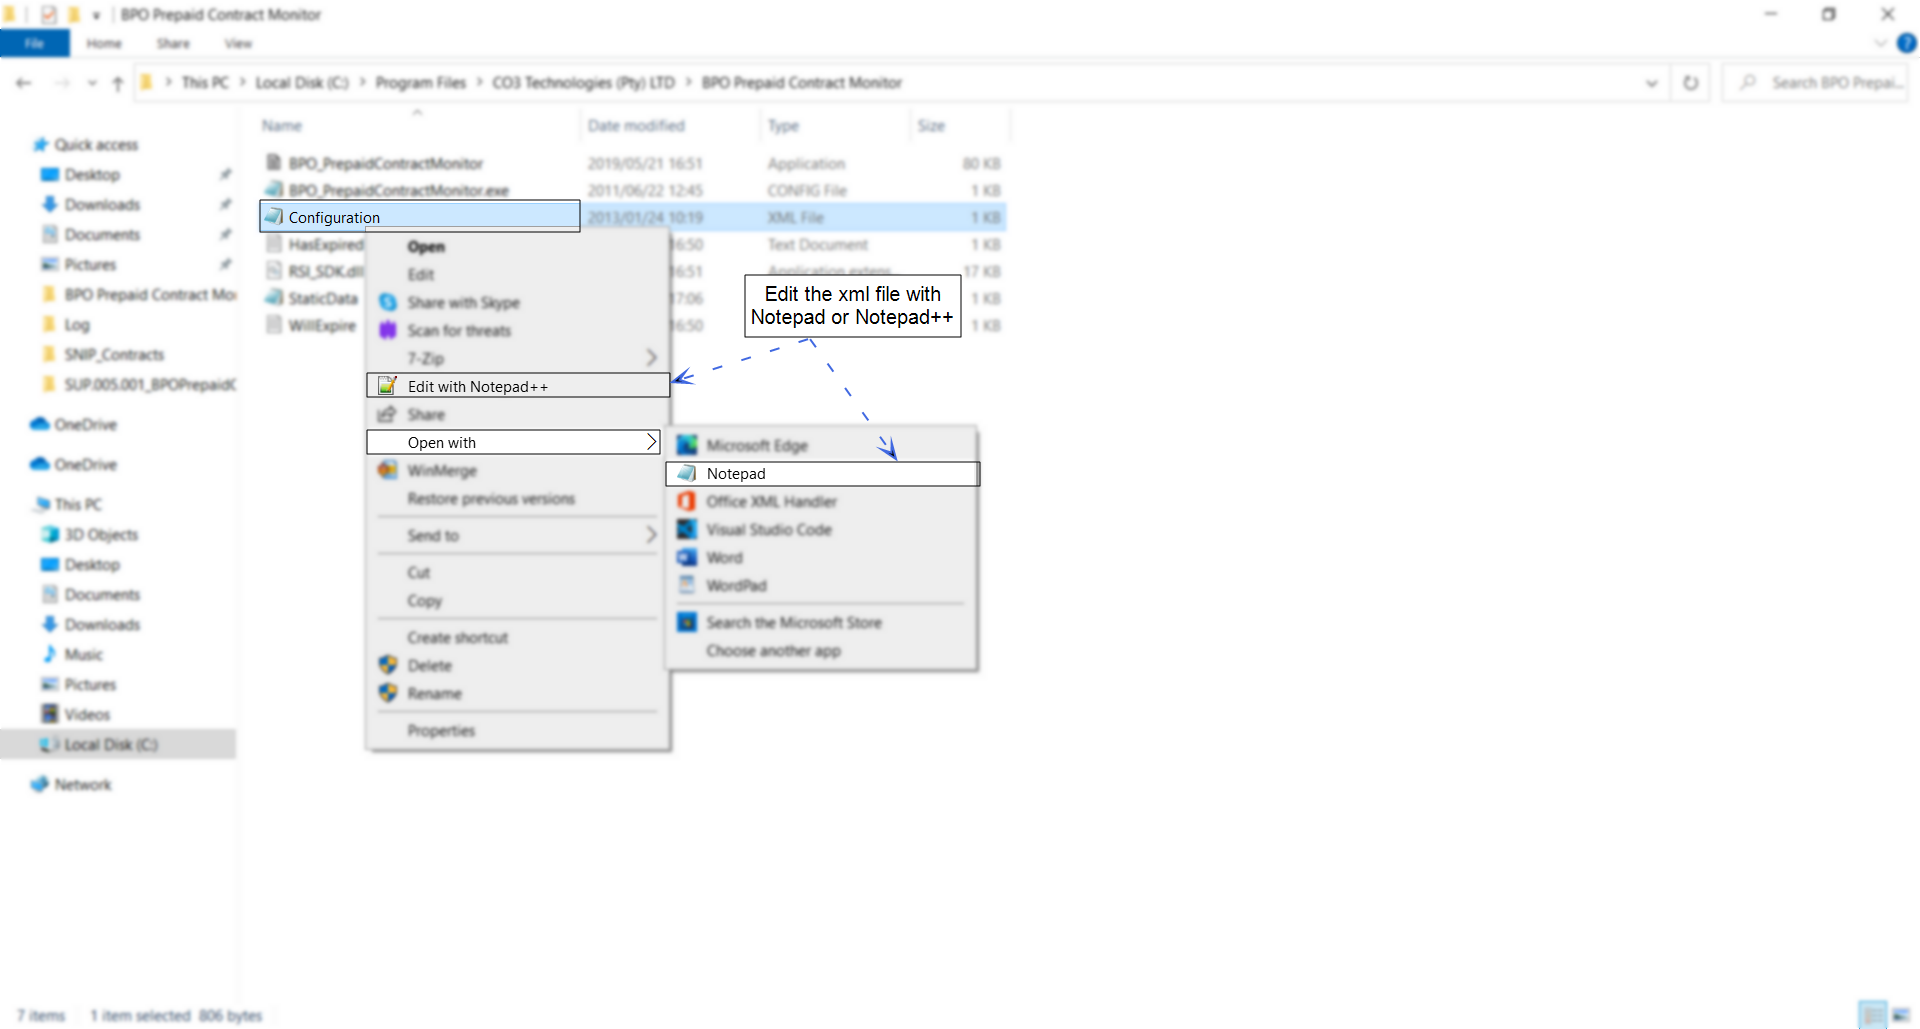Expand the Open with submenu in the context menu
1920x1029 pixels.
513,442
